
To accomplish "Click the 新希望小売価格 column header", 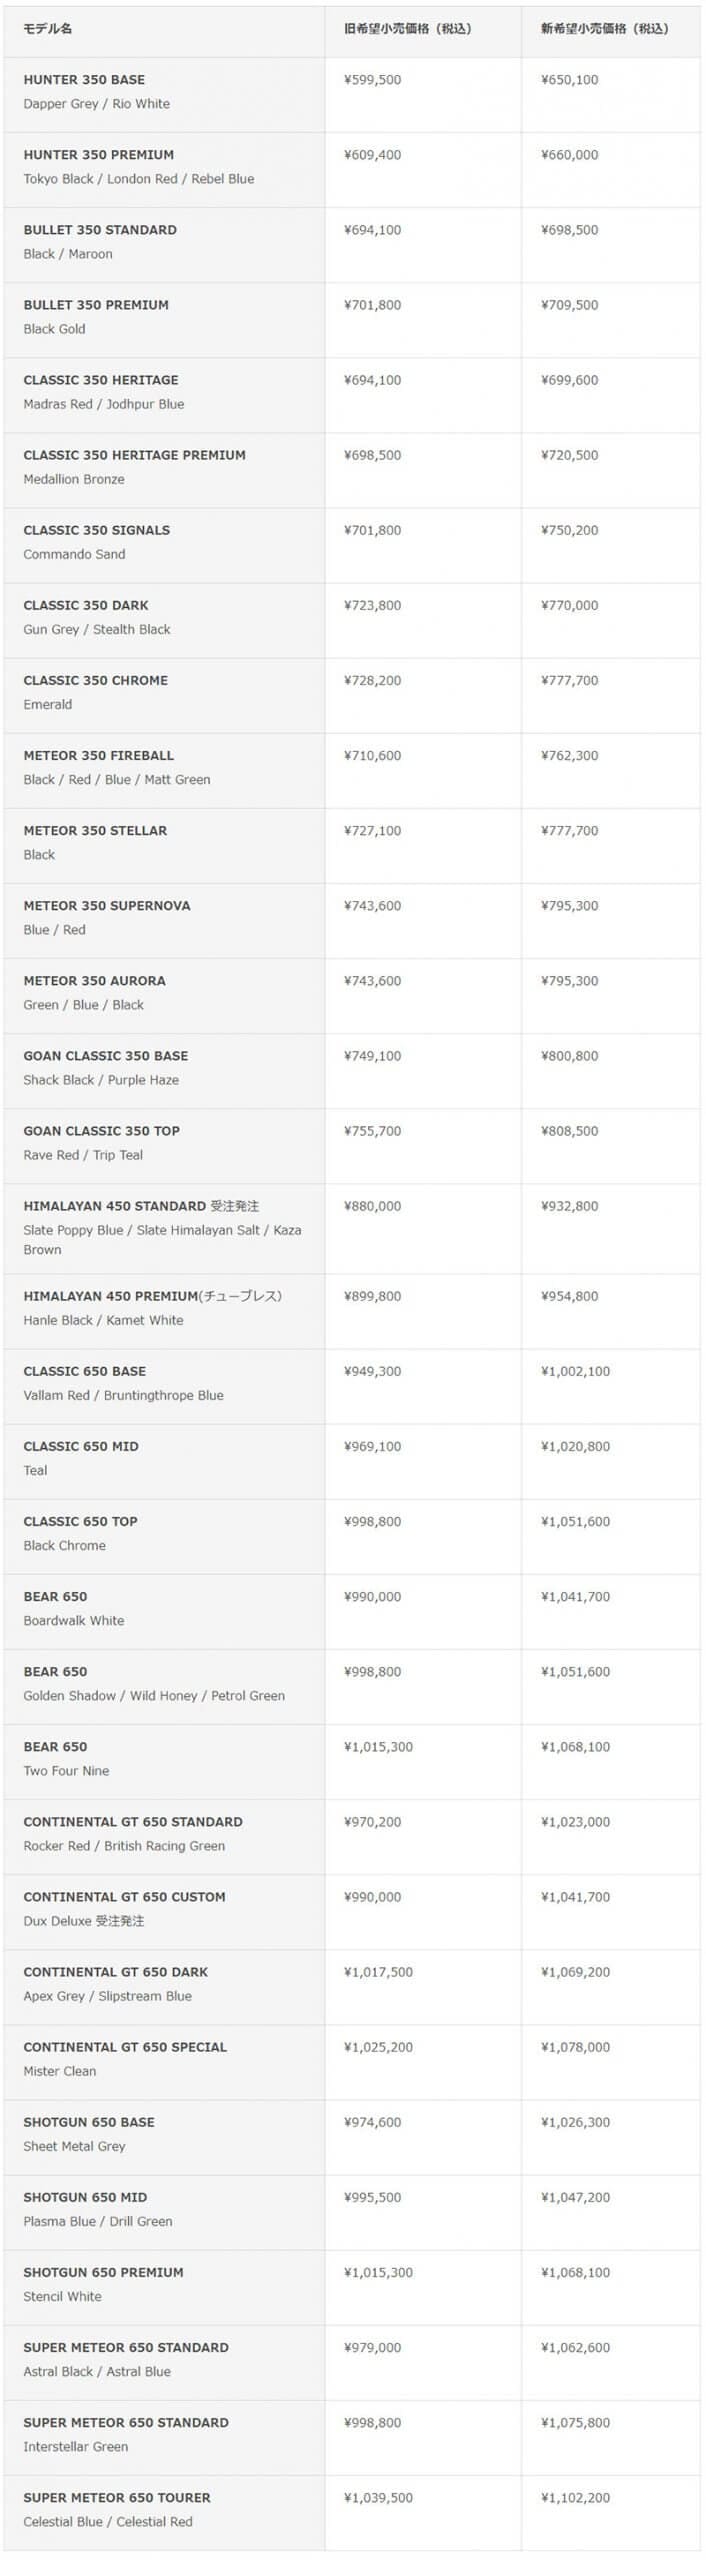I will click(604, 29).
